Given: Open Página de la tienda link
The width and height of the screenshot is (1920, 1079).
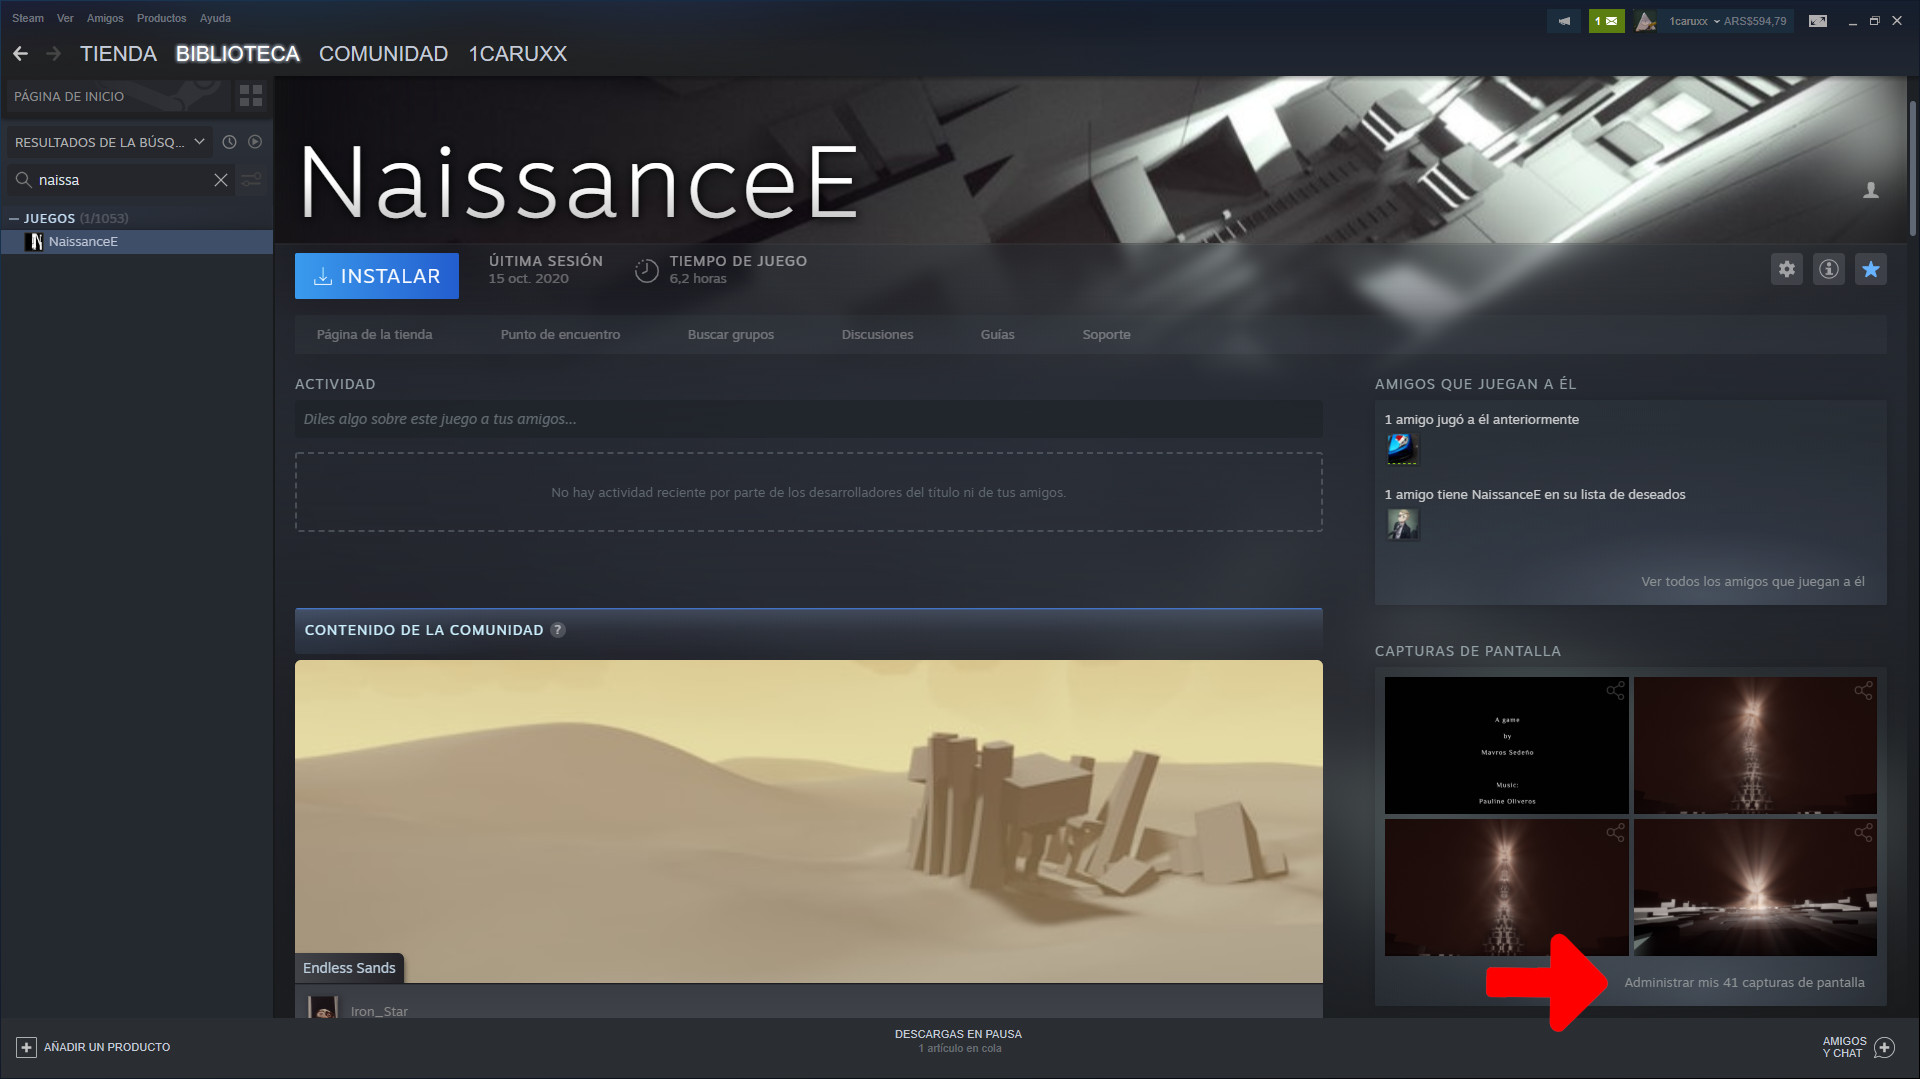Looking at the screenshot, I should pos(374,335).
